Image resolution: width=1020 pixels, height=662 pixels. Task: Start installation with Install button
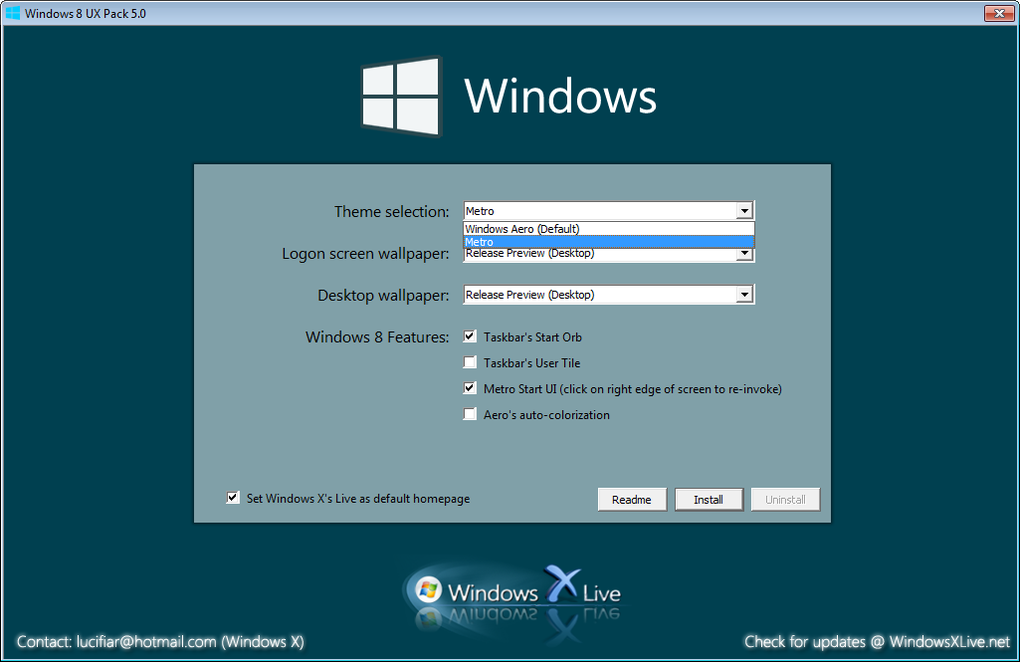(x=708, y=499)
